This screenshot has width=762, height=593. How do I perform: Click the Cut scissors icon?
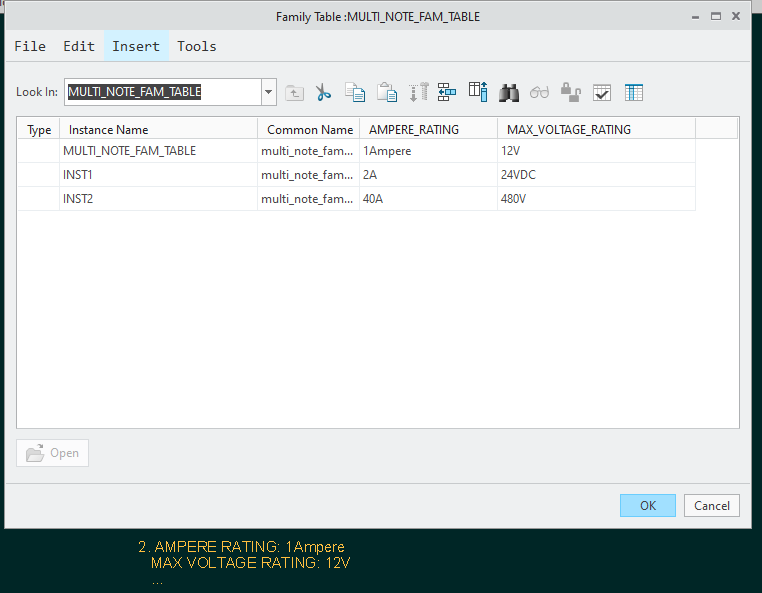tap(323, 92)
